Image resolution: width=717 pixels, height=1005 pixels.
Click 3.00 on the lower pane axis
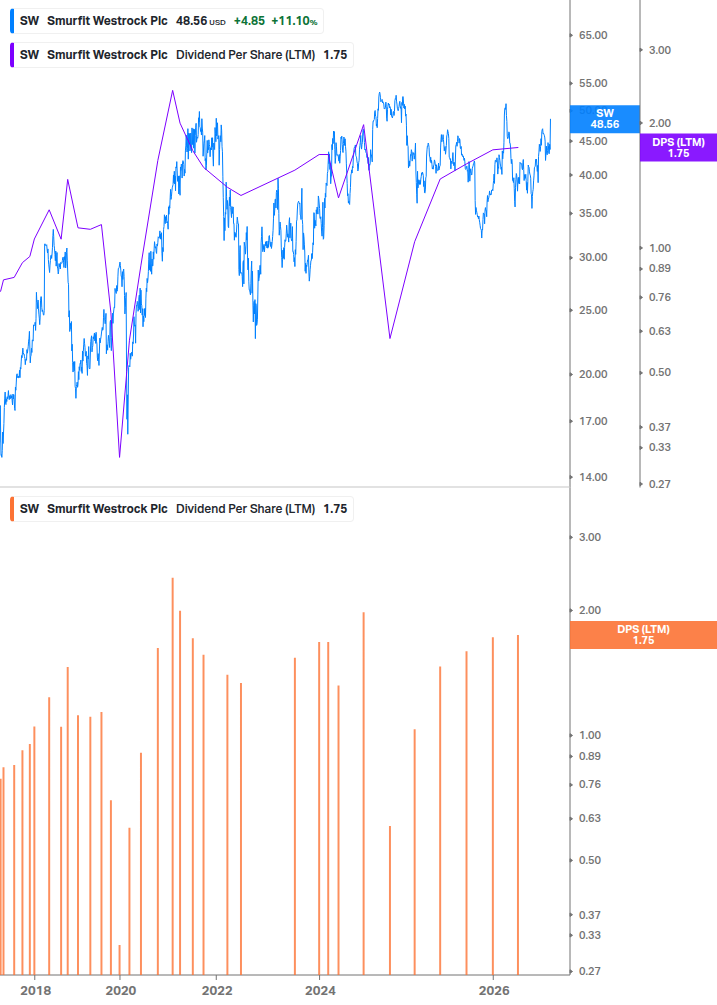tap(590, 537)
